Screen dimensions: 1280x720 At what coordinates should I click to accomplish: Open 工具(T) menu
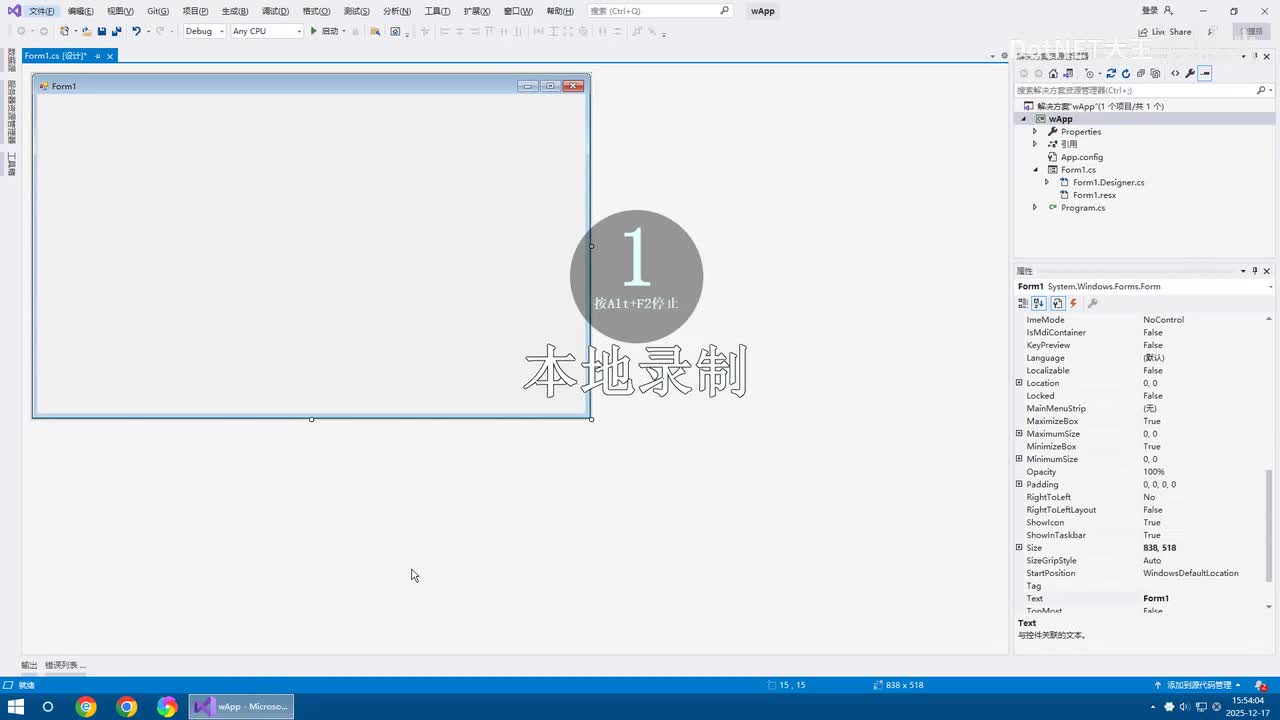[x=437, y=11]
